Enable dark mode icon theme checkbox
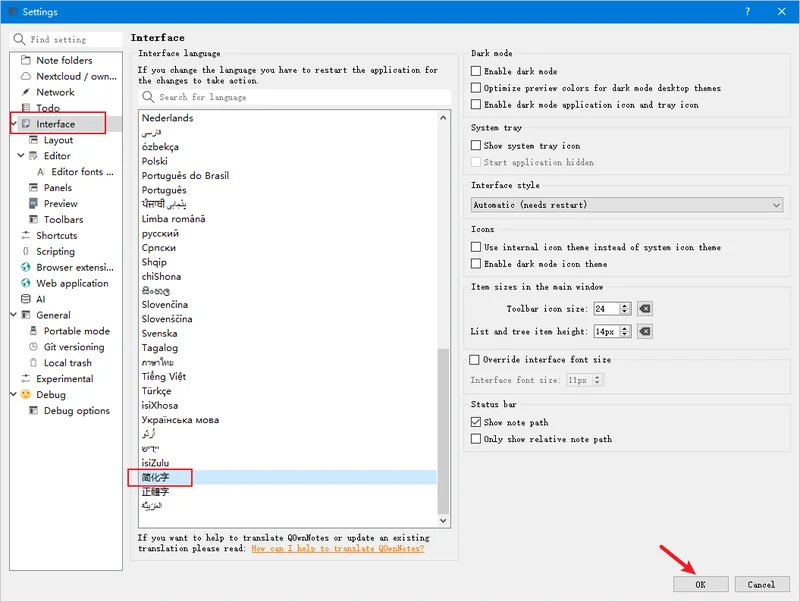This screenshot has height=602, width=800. point(476,264)
